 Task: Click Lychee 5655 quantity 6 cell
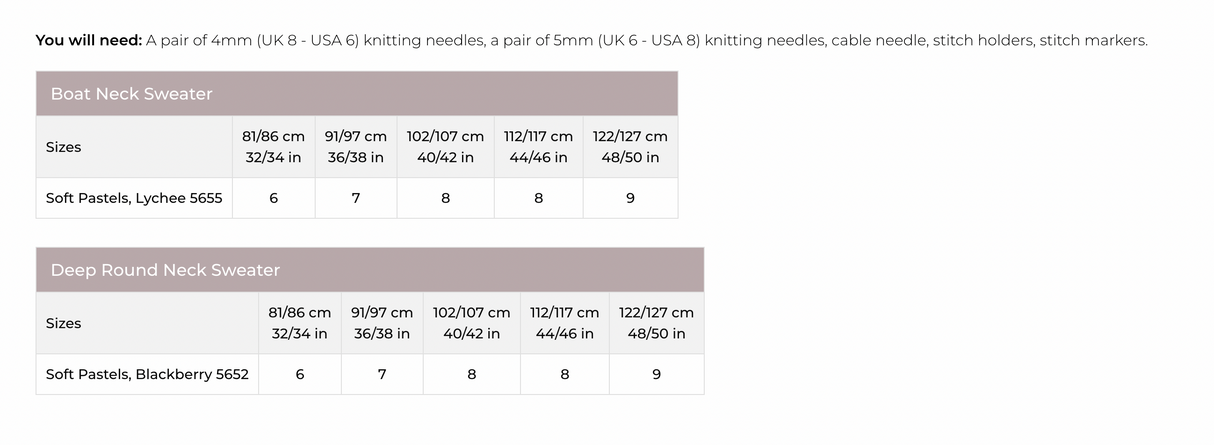[x=273, y=198]
